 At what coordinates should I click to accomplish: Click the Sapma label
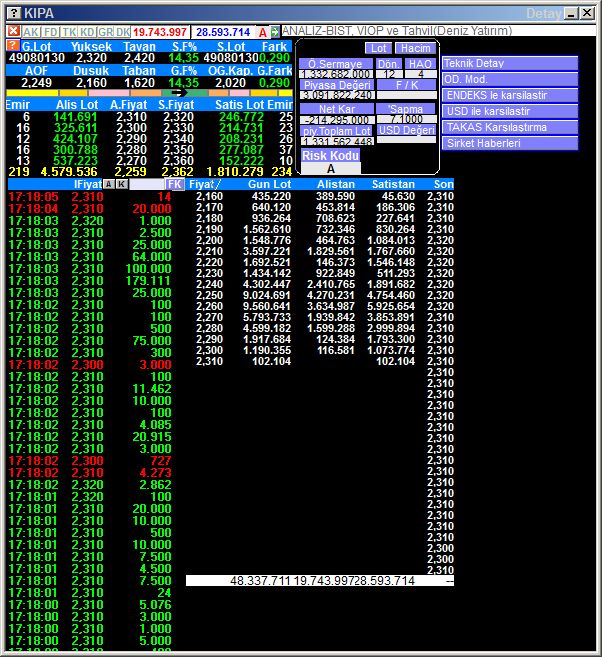point(406,109)
